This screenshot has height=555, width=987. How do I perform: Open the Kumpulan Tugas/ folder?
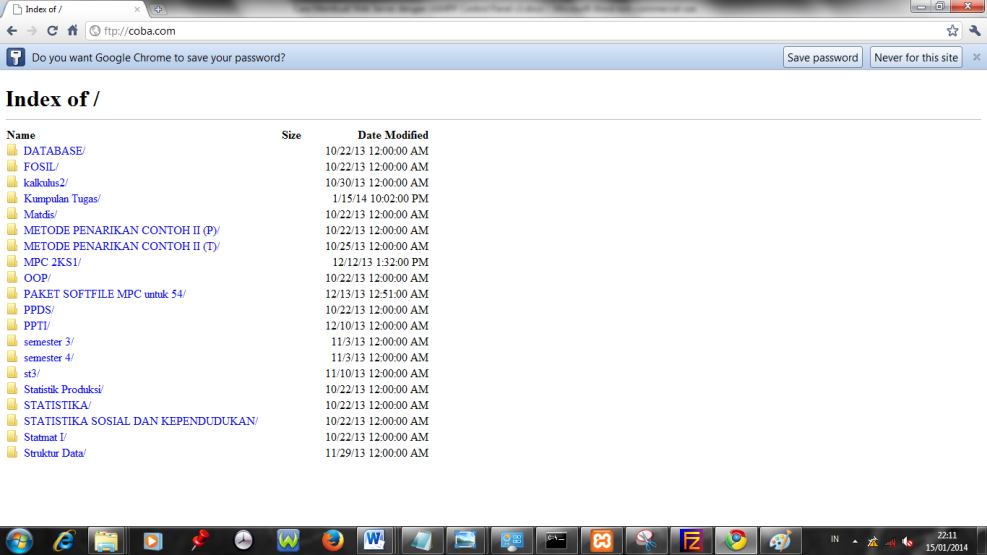coord(62,199)
